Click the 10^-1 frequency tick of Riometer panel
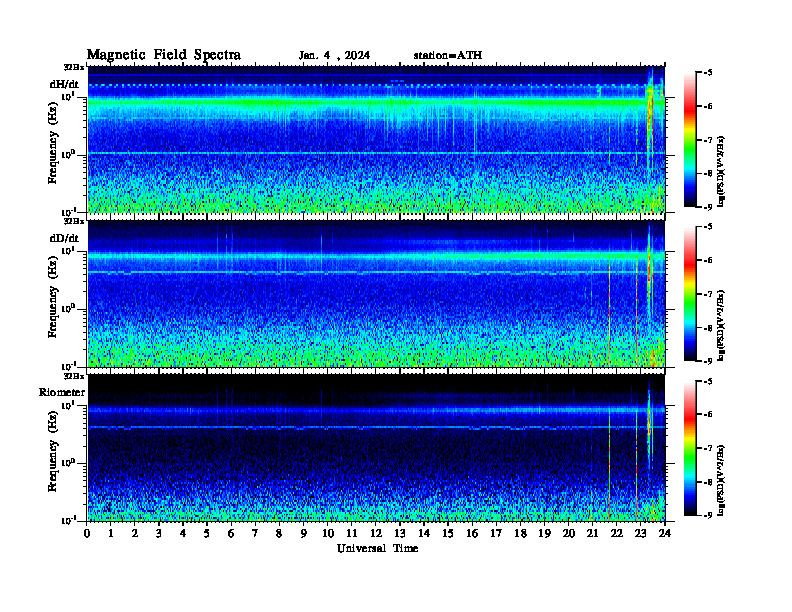The height and width of the screenshot is (612, 792). tap(68, 520)
